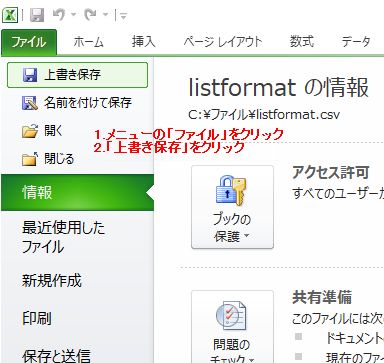
Task: Click the ブックの保護 button
Action: [232, 207]
